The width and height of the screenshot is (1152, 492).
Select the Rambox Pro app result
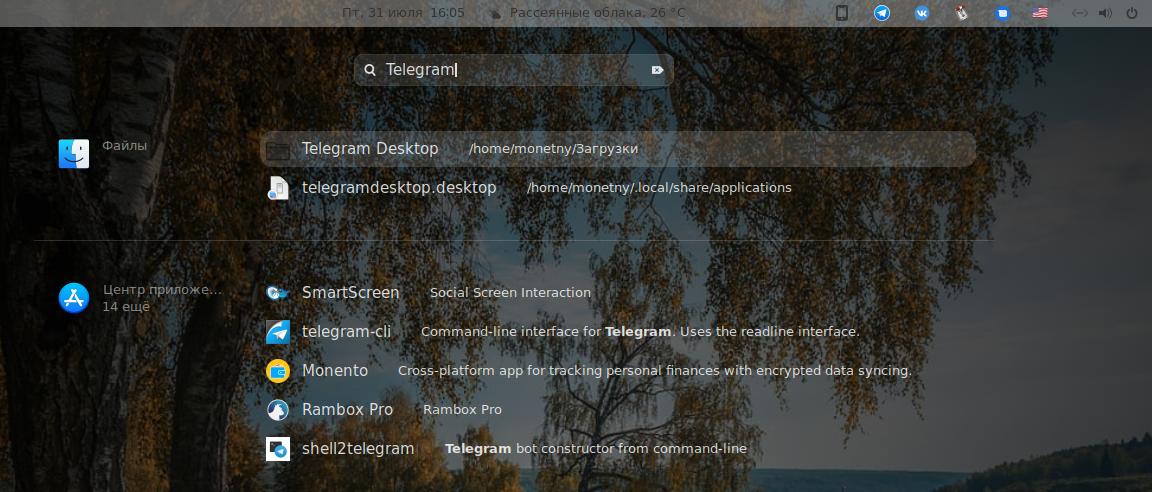347,410
